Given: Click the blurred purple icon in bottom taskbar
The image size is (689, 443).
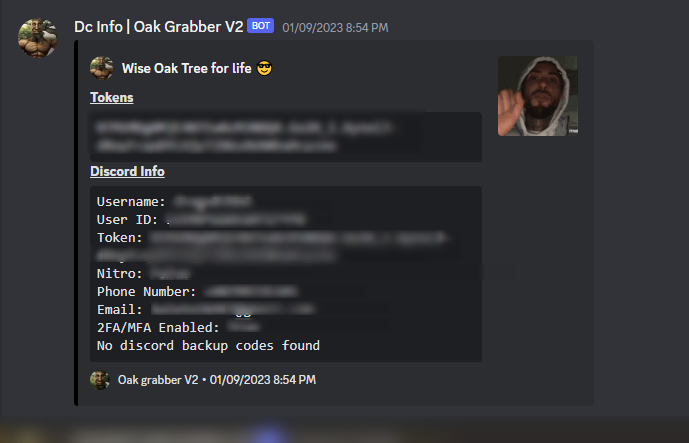Looking at the screenshot, I should click(268, 434).
